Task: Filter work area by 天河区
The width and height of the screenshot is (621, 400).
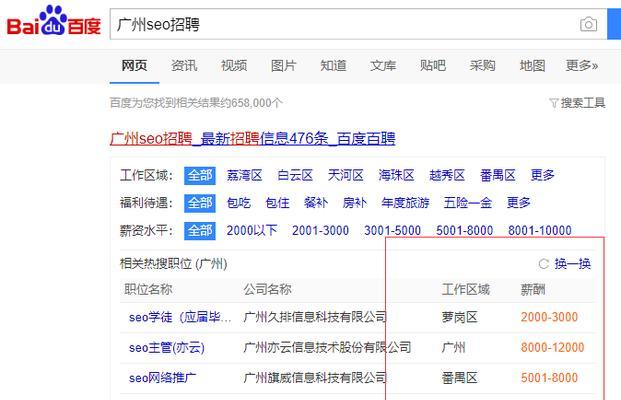Action: [346, 175]
